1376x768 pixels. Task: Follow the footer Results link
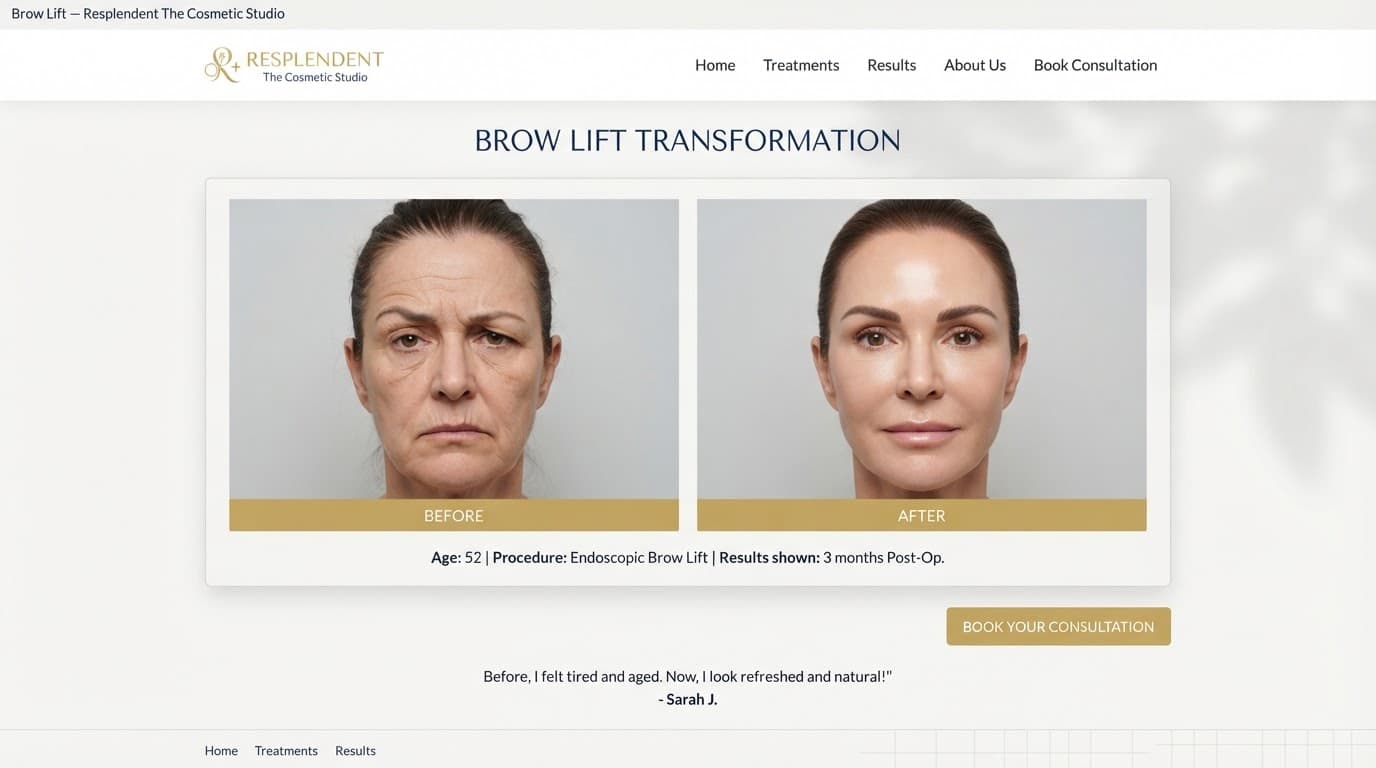tap(355, 751)
